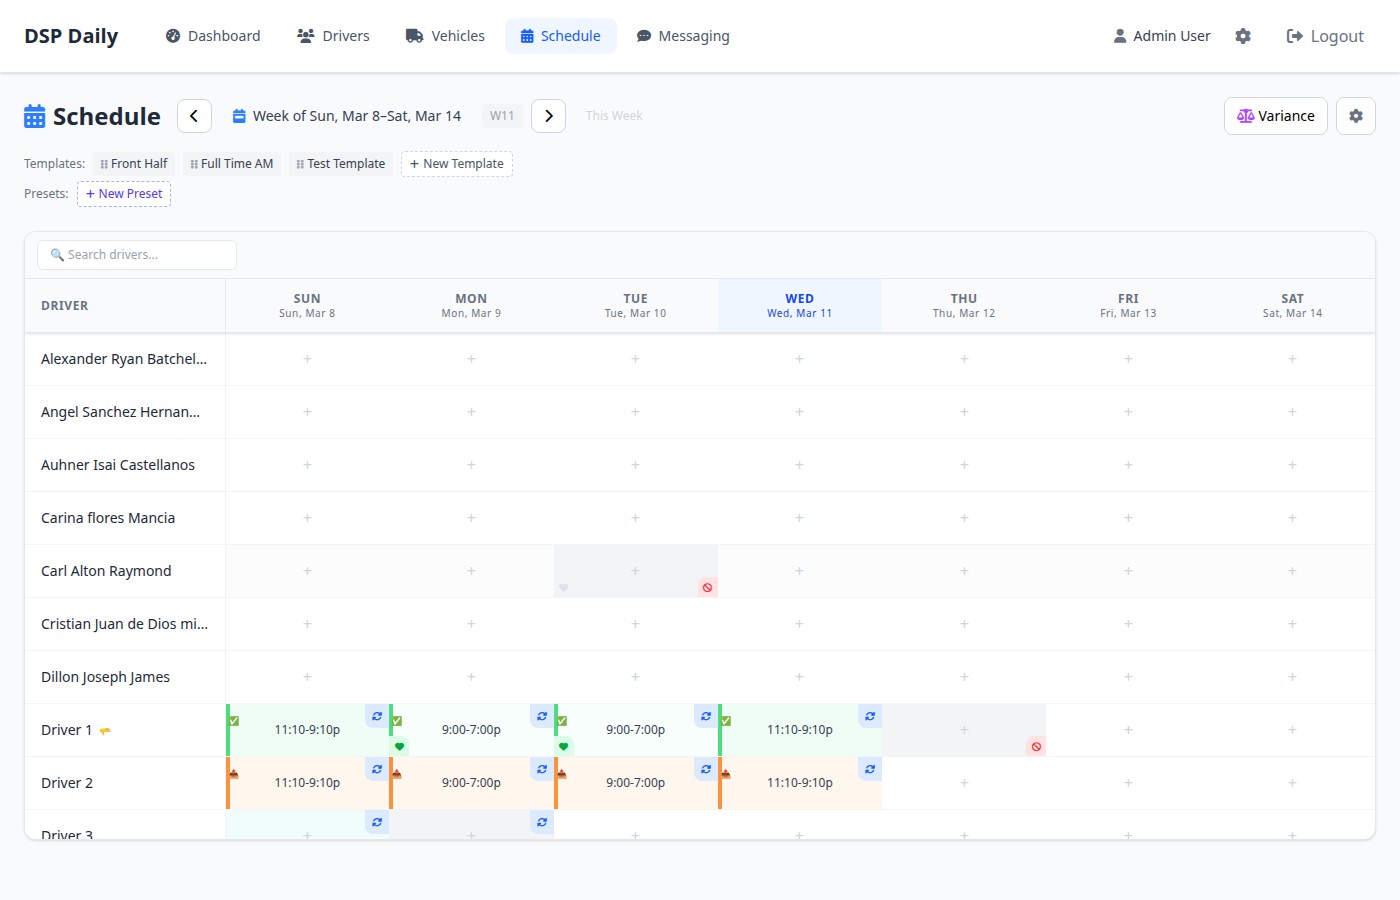Go to the previous week with the left chevron
This screenshot has height=900, width=1400.
click(194, 116)
